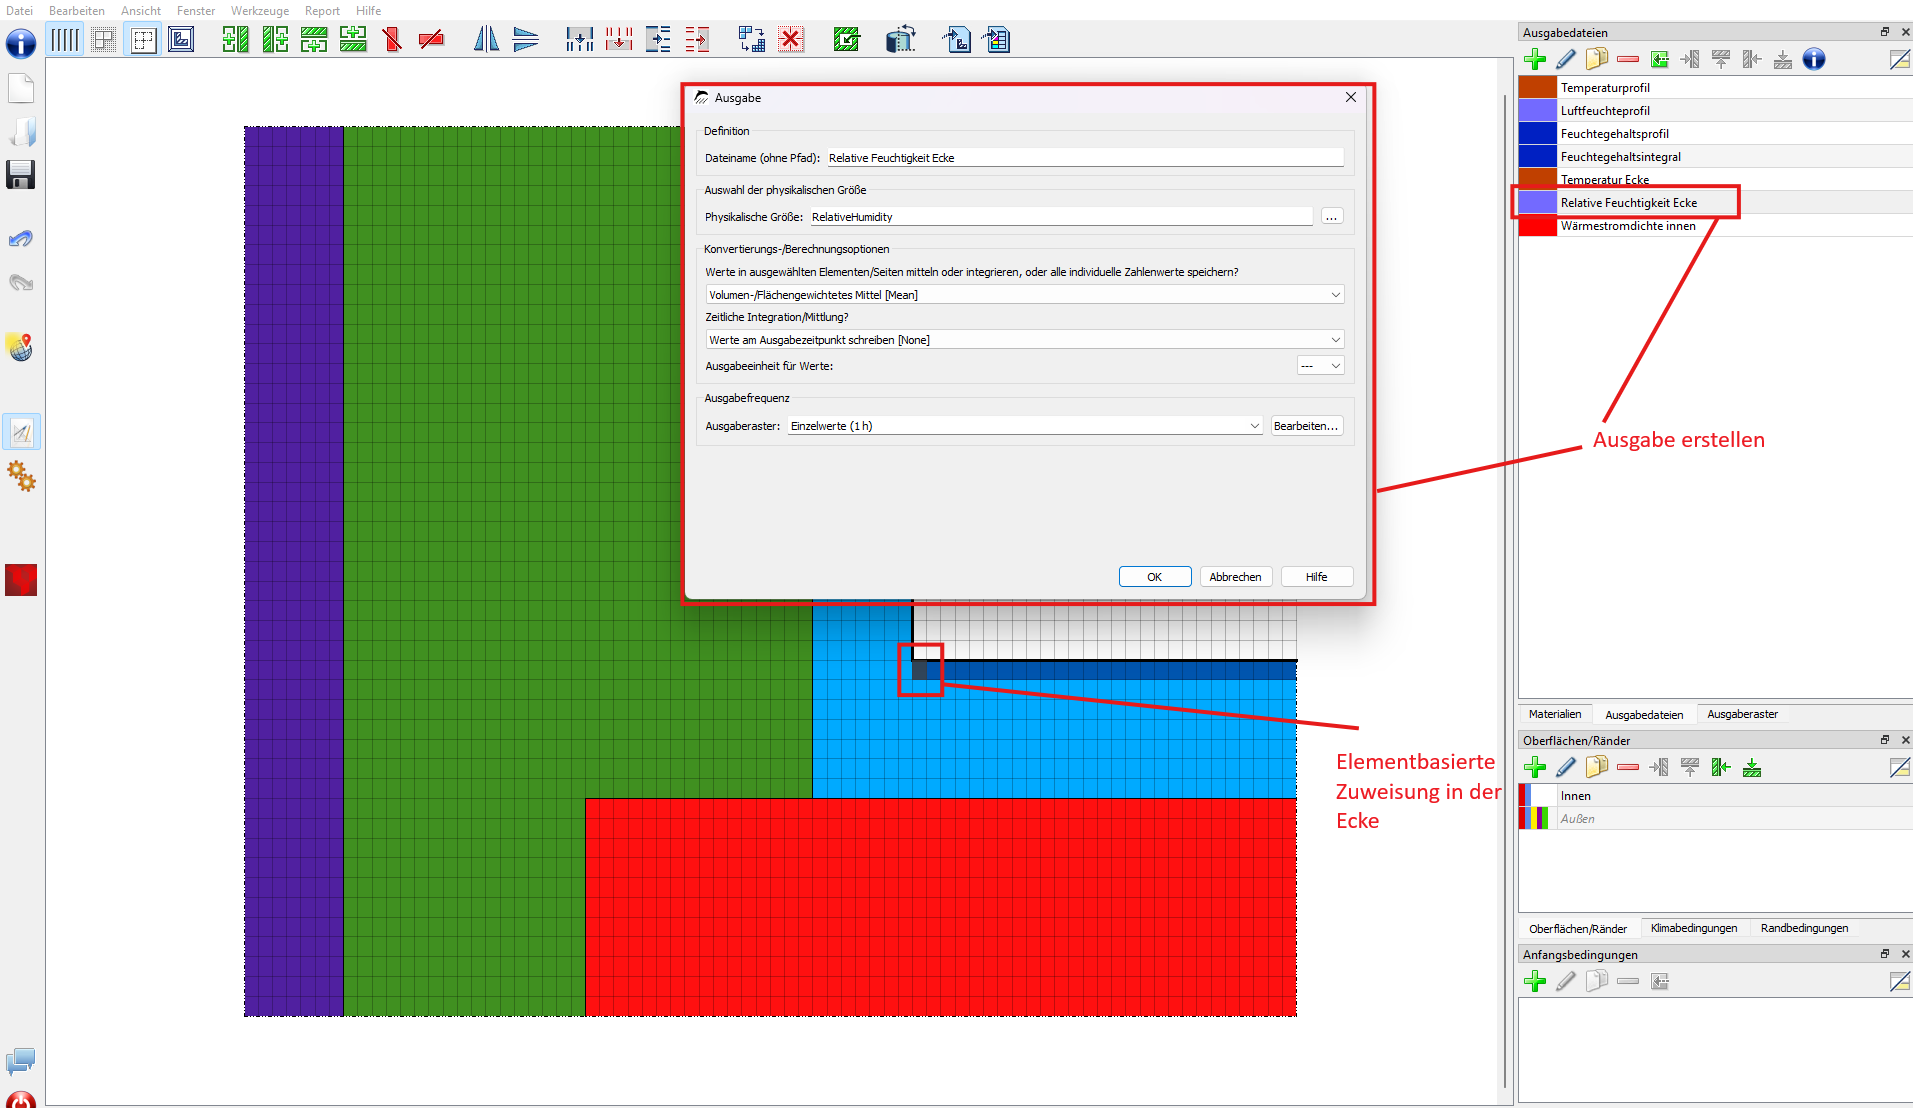Open the spatial averaging Mean dropdown
Screen dimensions: 1913x1108
click(x=1025, y=295)
